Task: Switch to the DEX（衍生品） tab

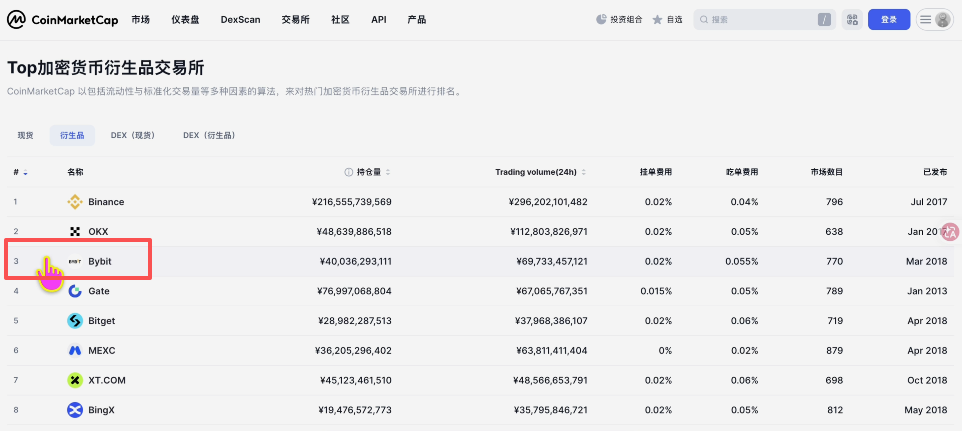Action: click(x=209, y=135)
